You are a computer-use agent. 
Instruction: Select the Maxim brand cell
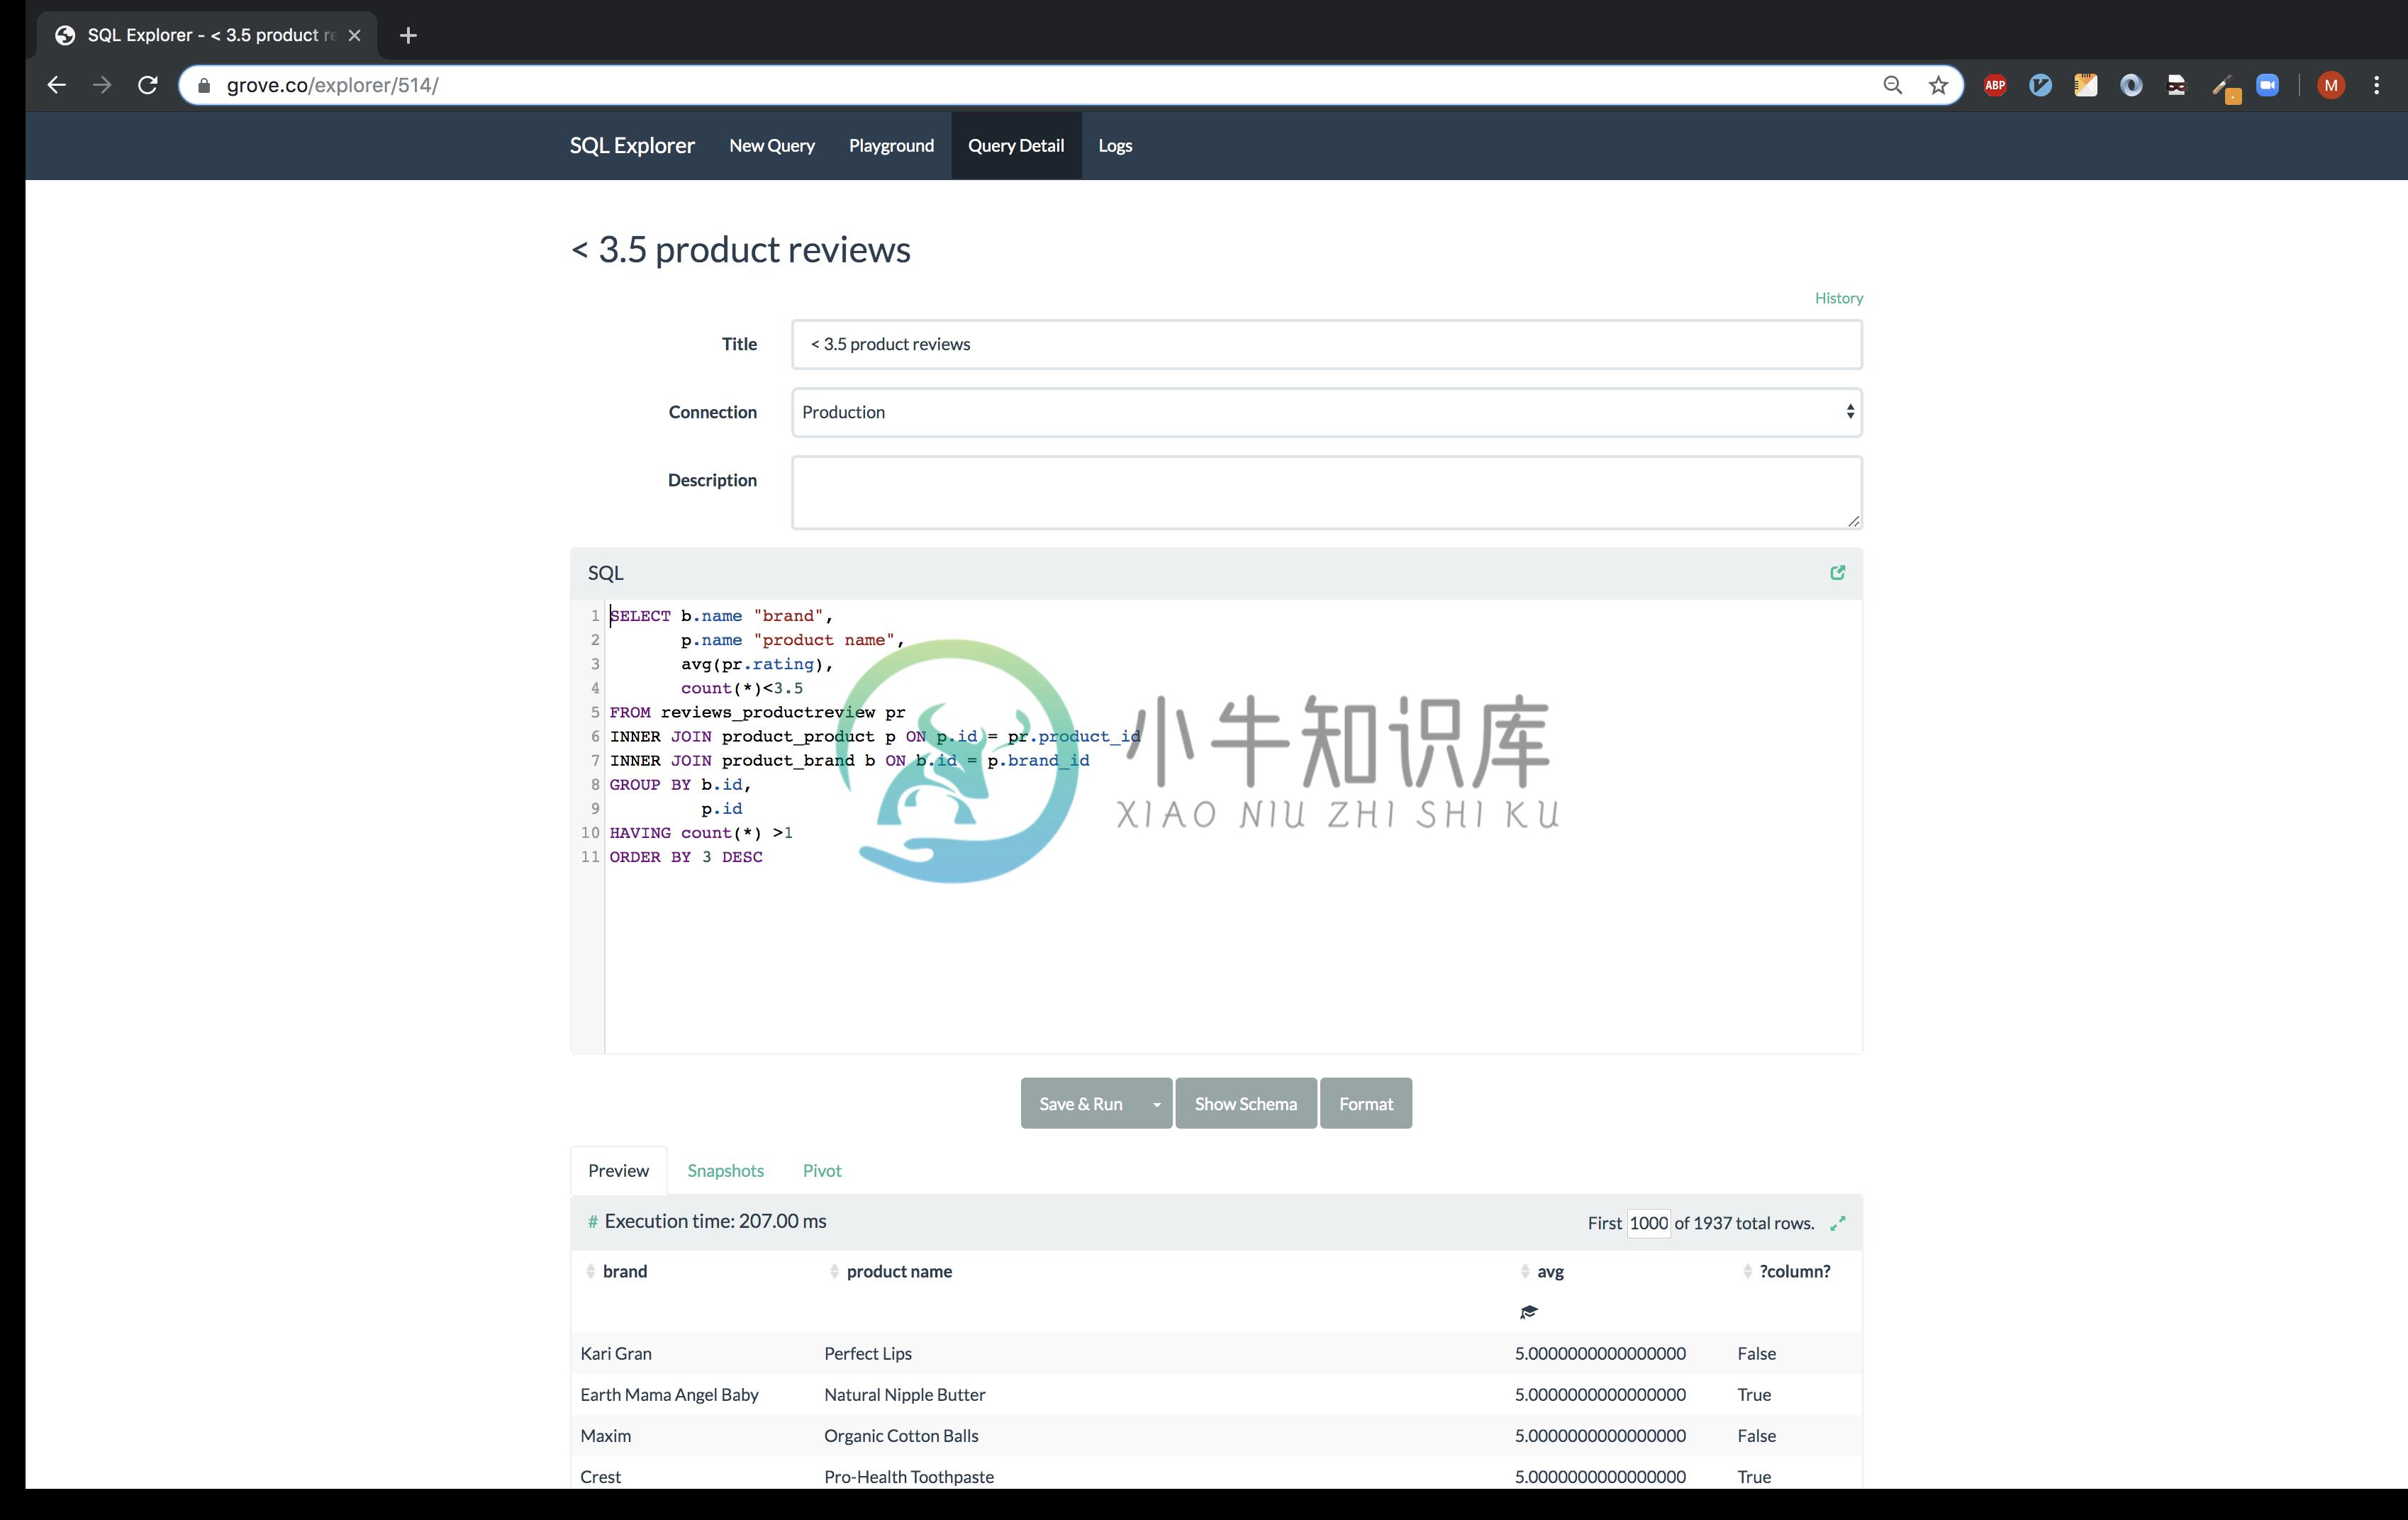pos(605,1435)
